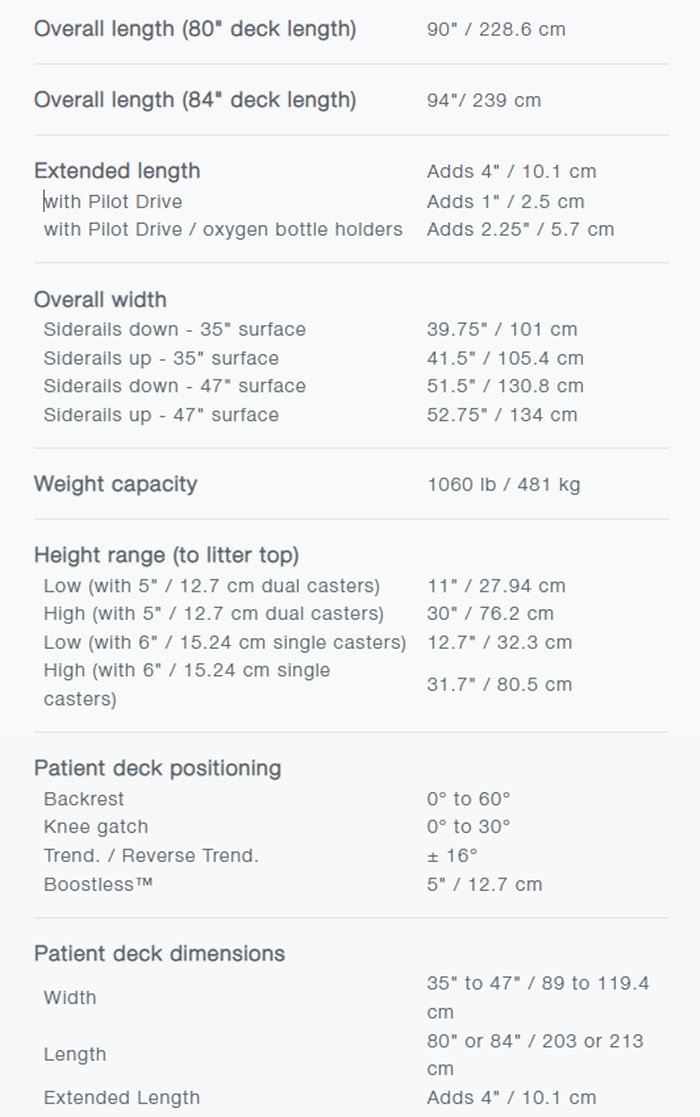Click the "Boostless™" label
Viewport: 700px width, 1117px height.
[x=98, y=884]
